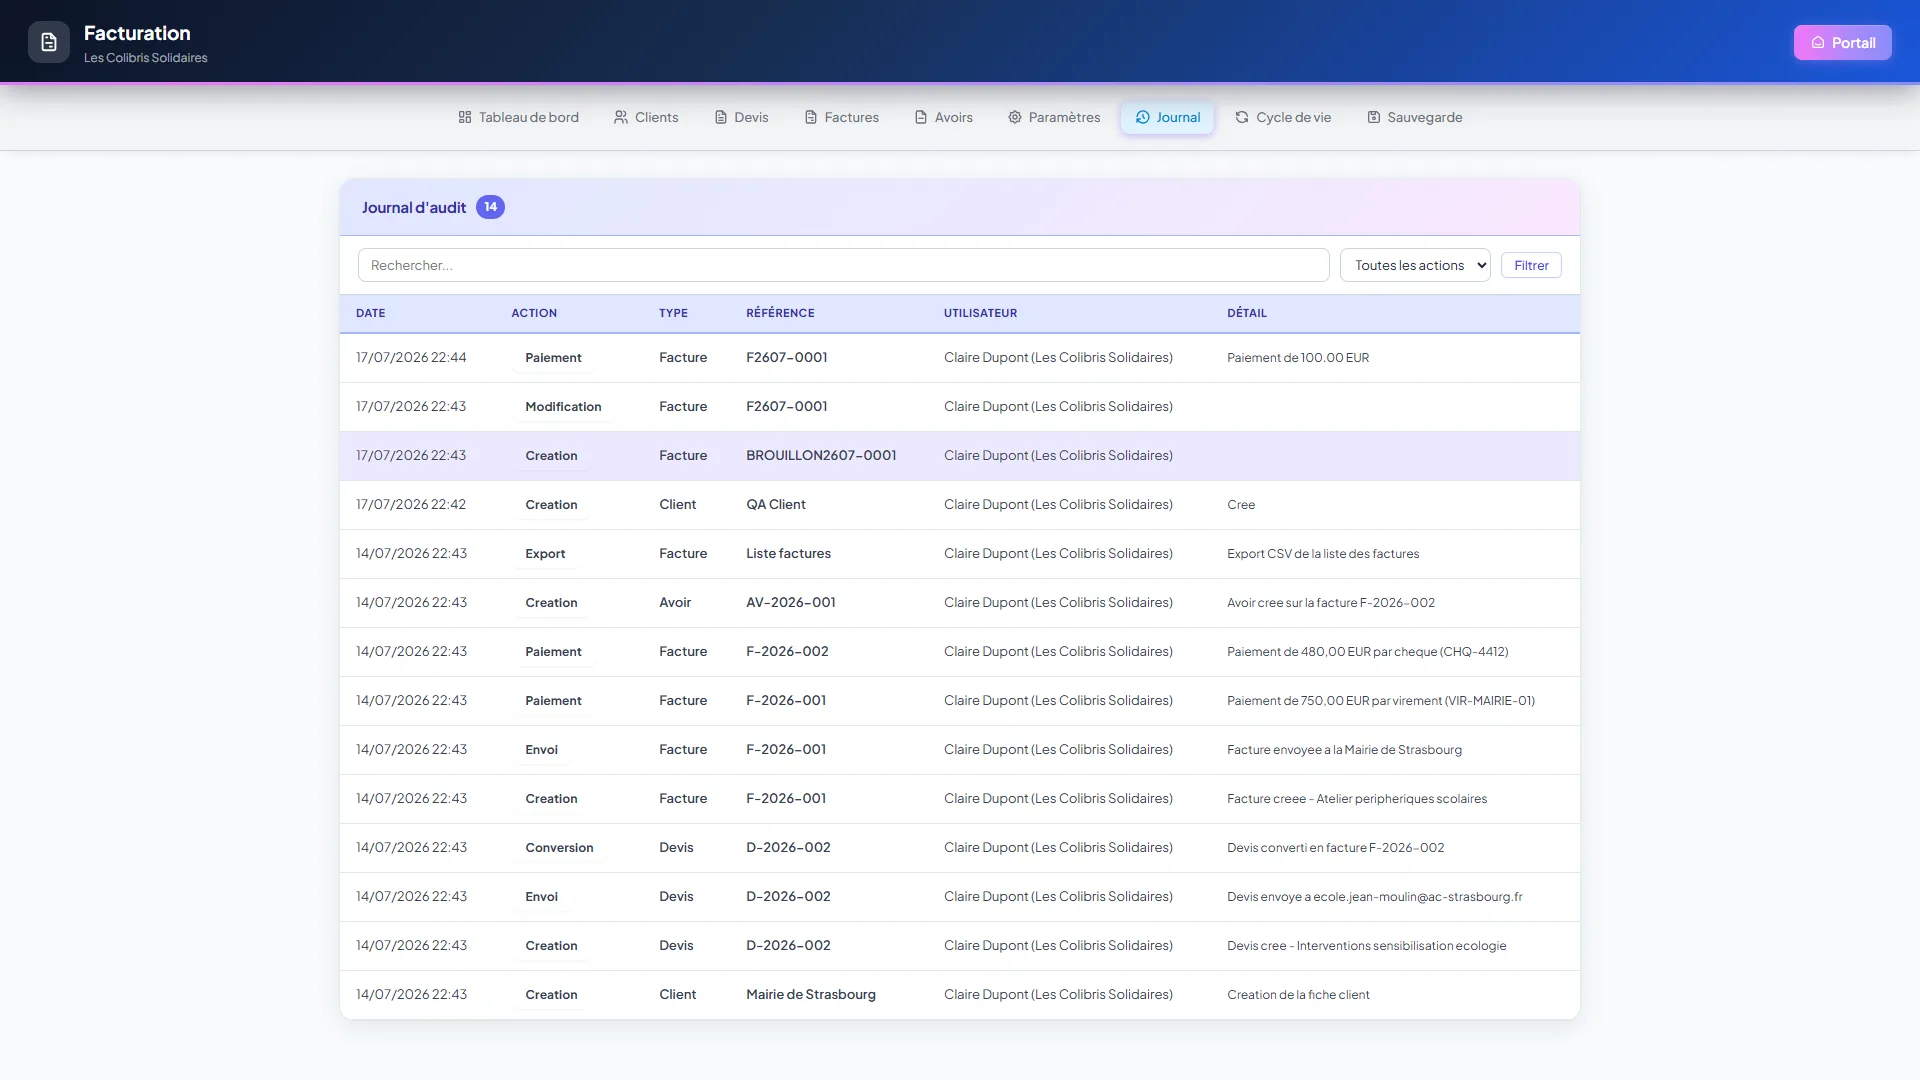
Task: Switch to the Avoirs tab
Action: pos(943,117)
